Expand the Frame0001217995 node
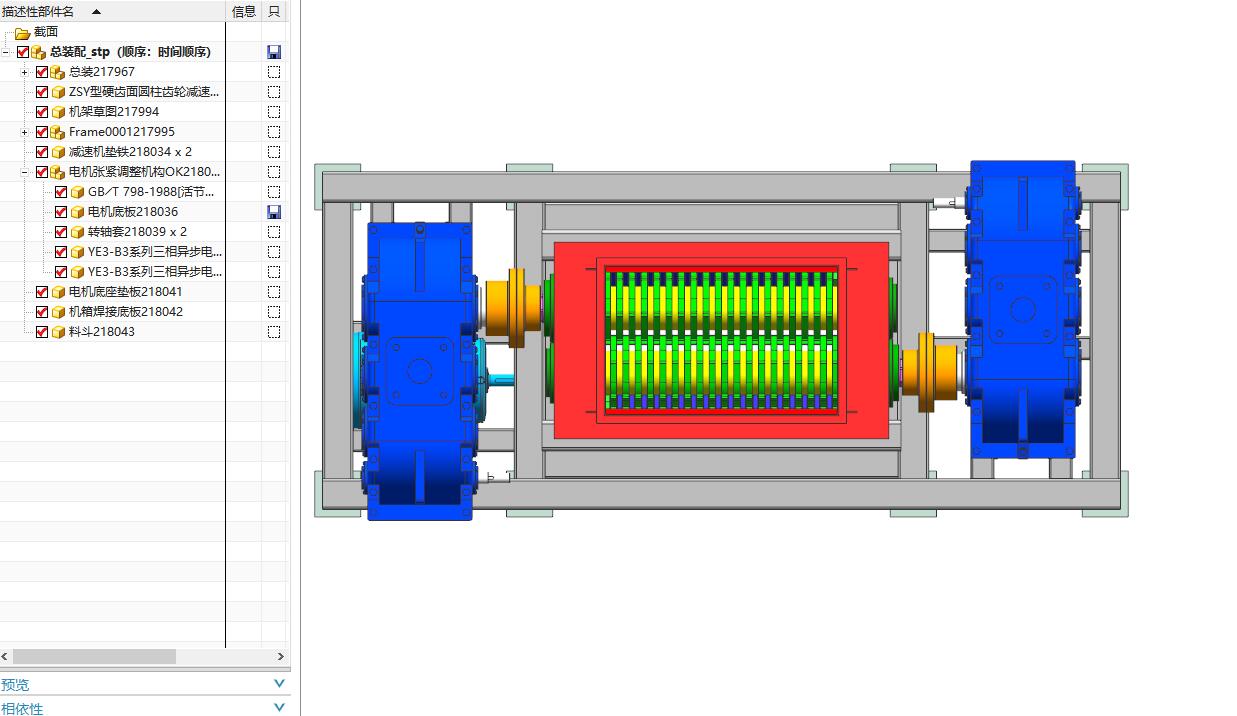The width and height of the screenshot is (1237, 716). 25,132
